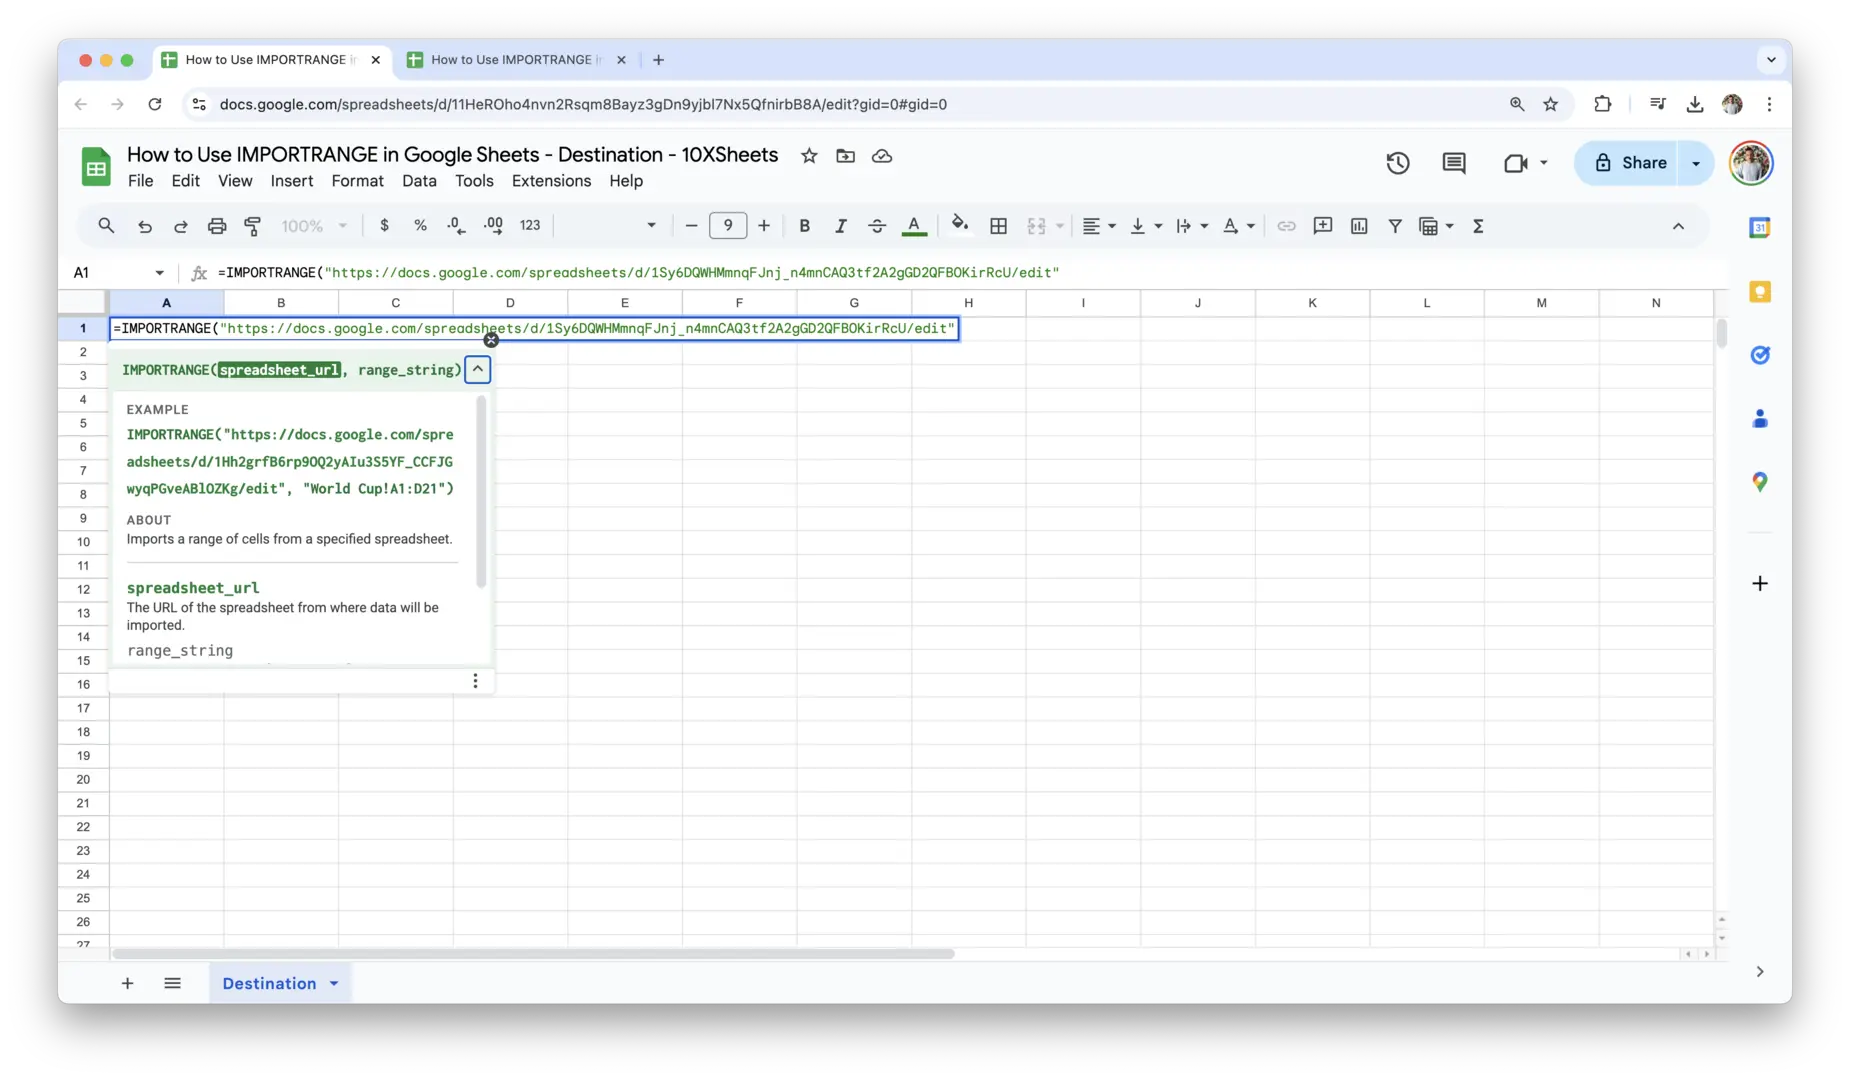The width and height of the screenshot is (1850, 1080).
Task: Open the Destination sheet tab dropdown
Action: 334,984
